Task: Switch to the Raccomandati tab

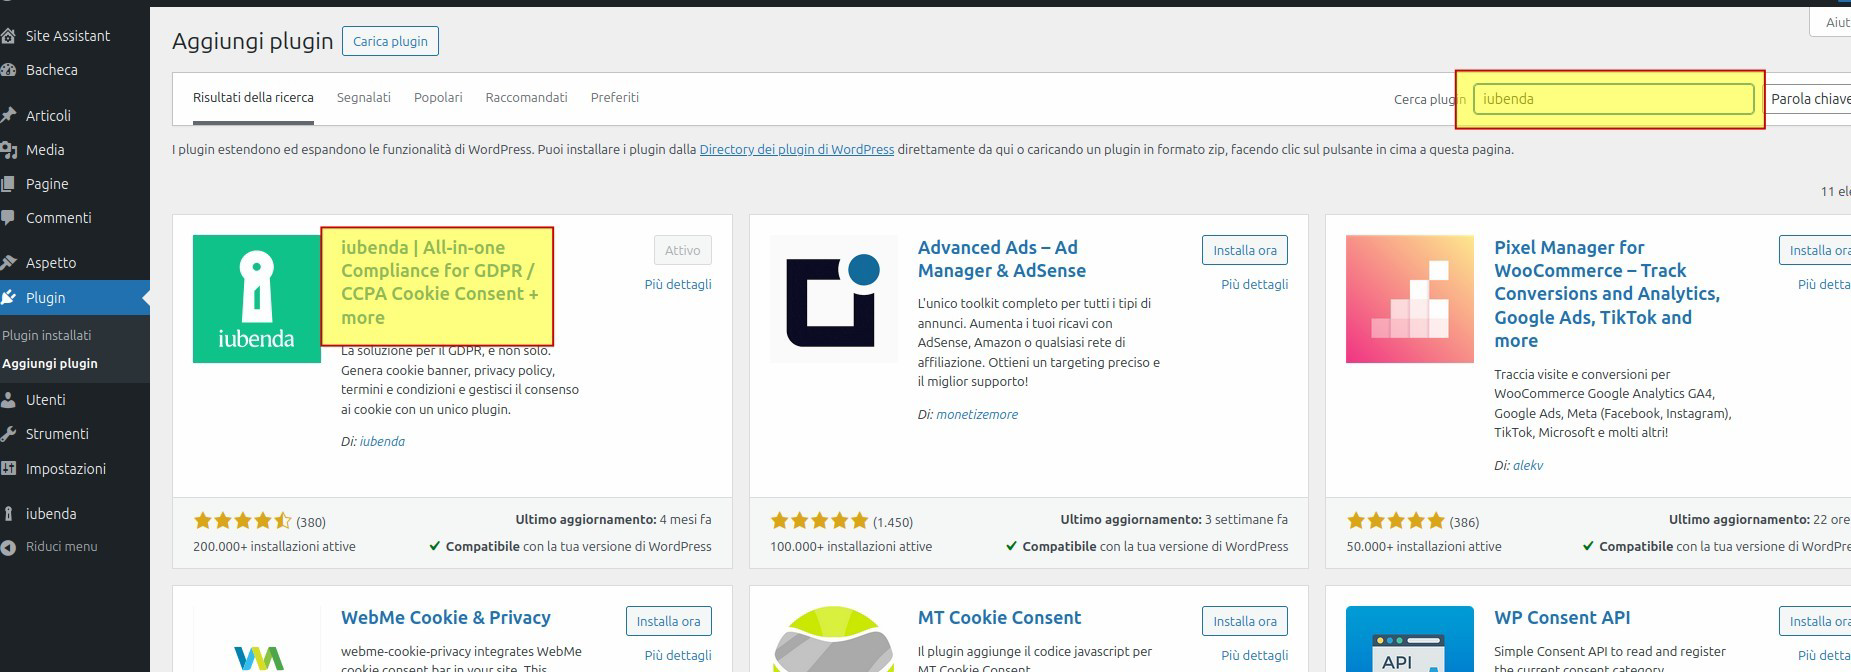Action: [526, 98]
